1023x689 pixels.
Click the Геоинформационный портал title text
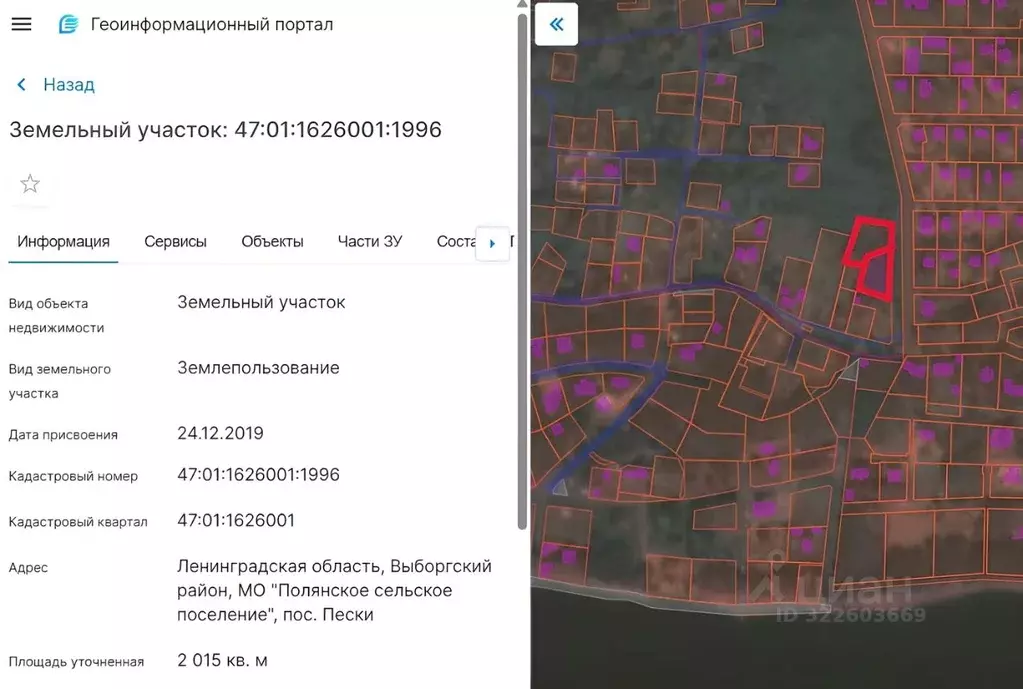click(x=212, y=24)
